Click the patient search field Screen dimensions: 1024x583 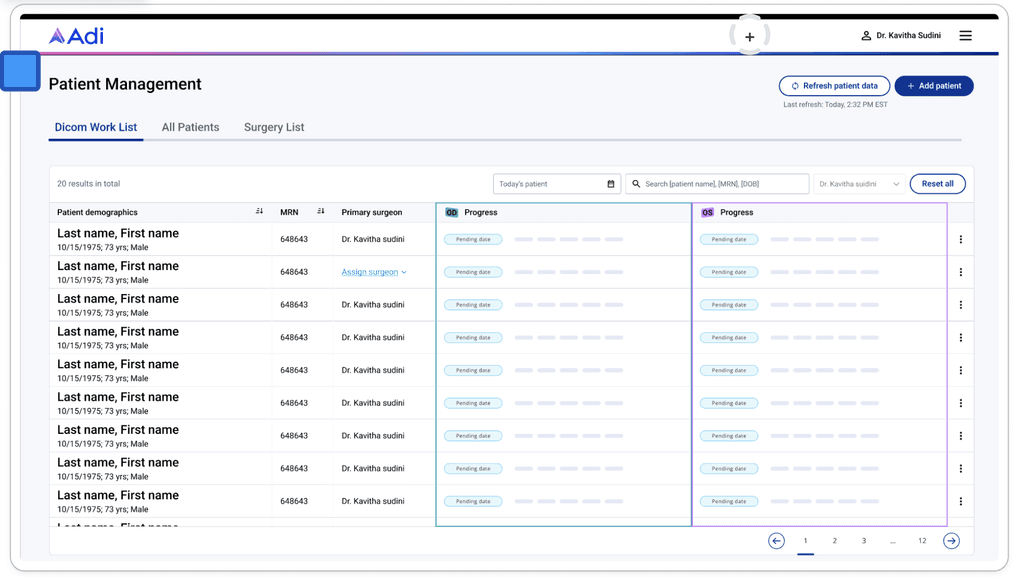(717, 184)
